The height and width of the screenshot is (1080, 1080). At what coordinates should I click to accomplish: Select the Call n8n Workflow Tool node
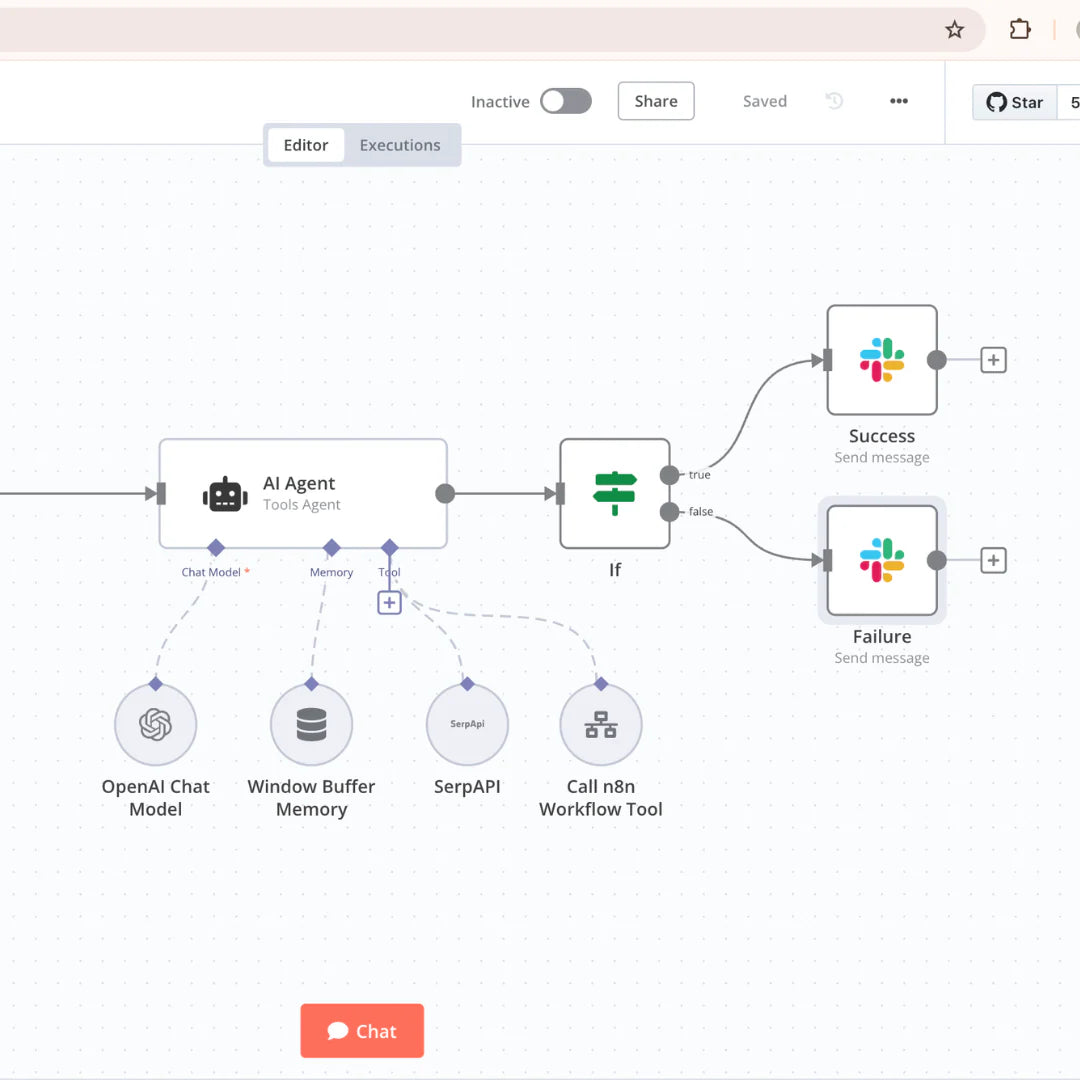click(x=600, y=725)
